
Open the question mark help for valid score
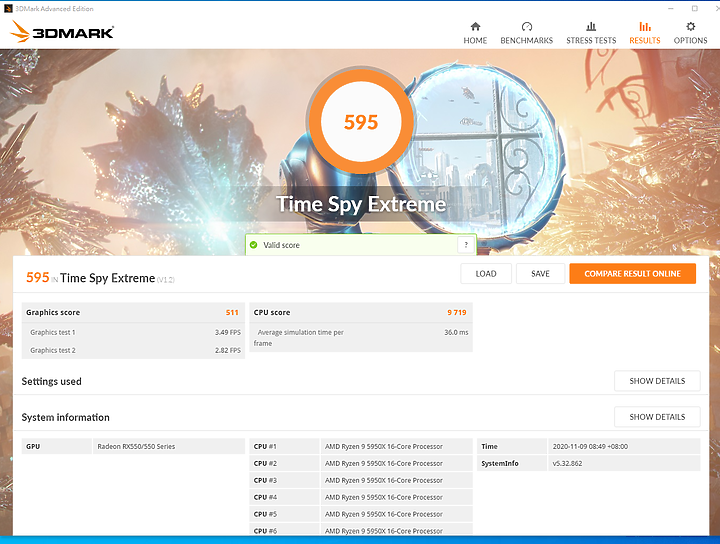click(466, 245)
